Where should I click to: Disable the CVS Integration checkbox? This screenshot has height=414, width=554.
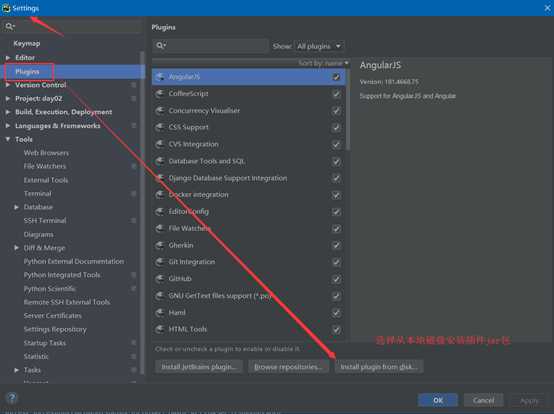[x=336, y=144]
